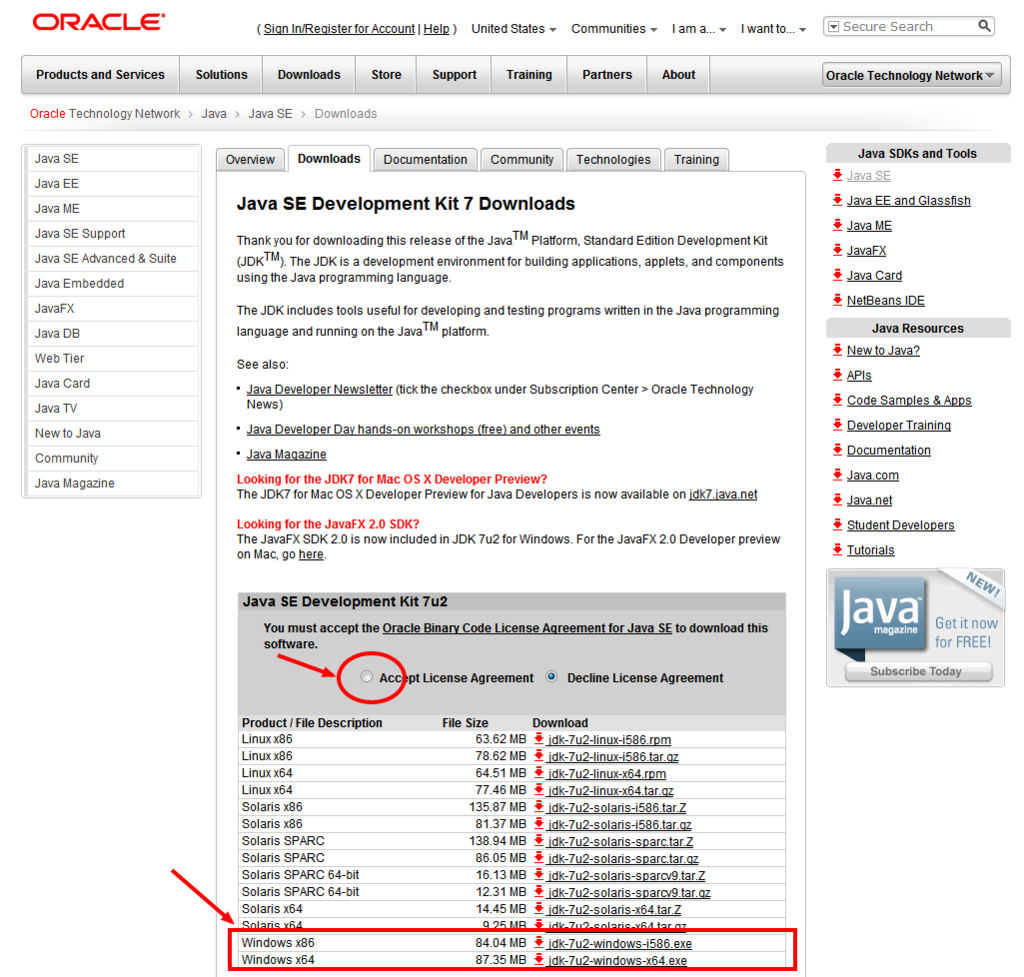Select Web Tier in left sidebar
1024x977 pixels.
(112, 359)
